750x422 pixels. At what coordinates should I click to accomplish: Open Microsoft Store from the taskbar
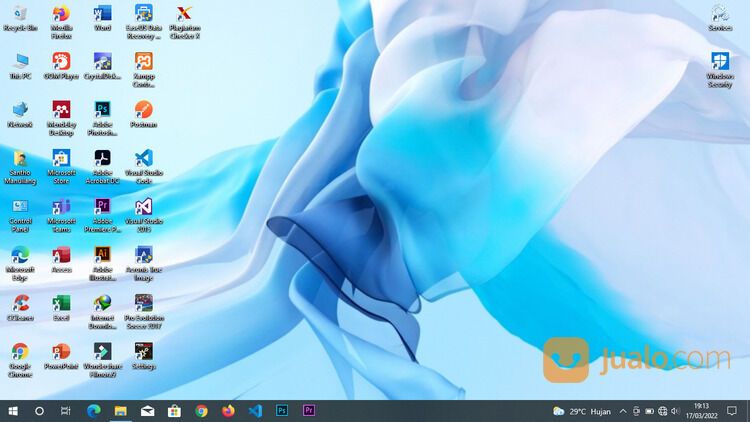(174, 411)
